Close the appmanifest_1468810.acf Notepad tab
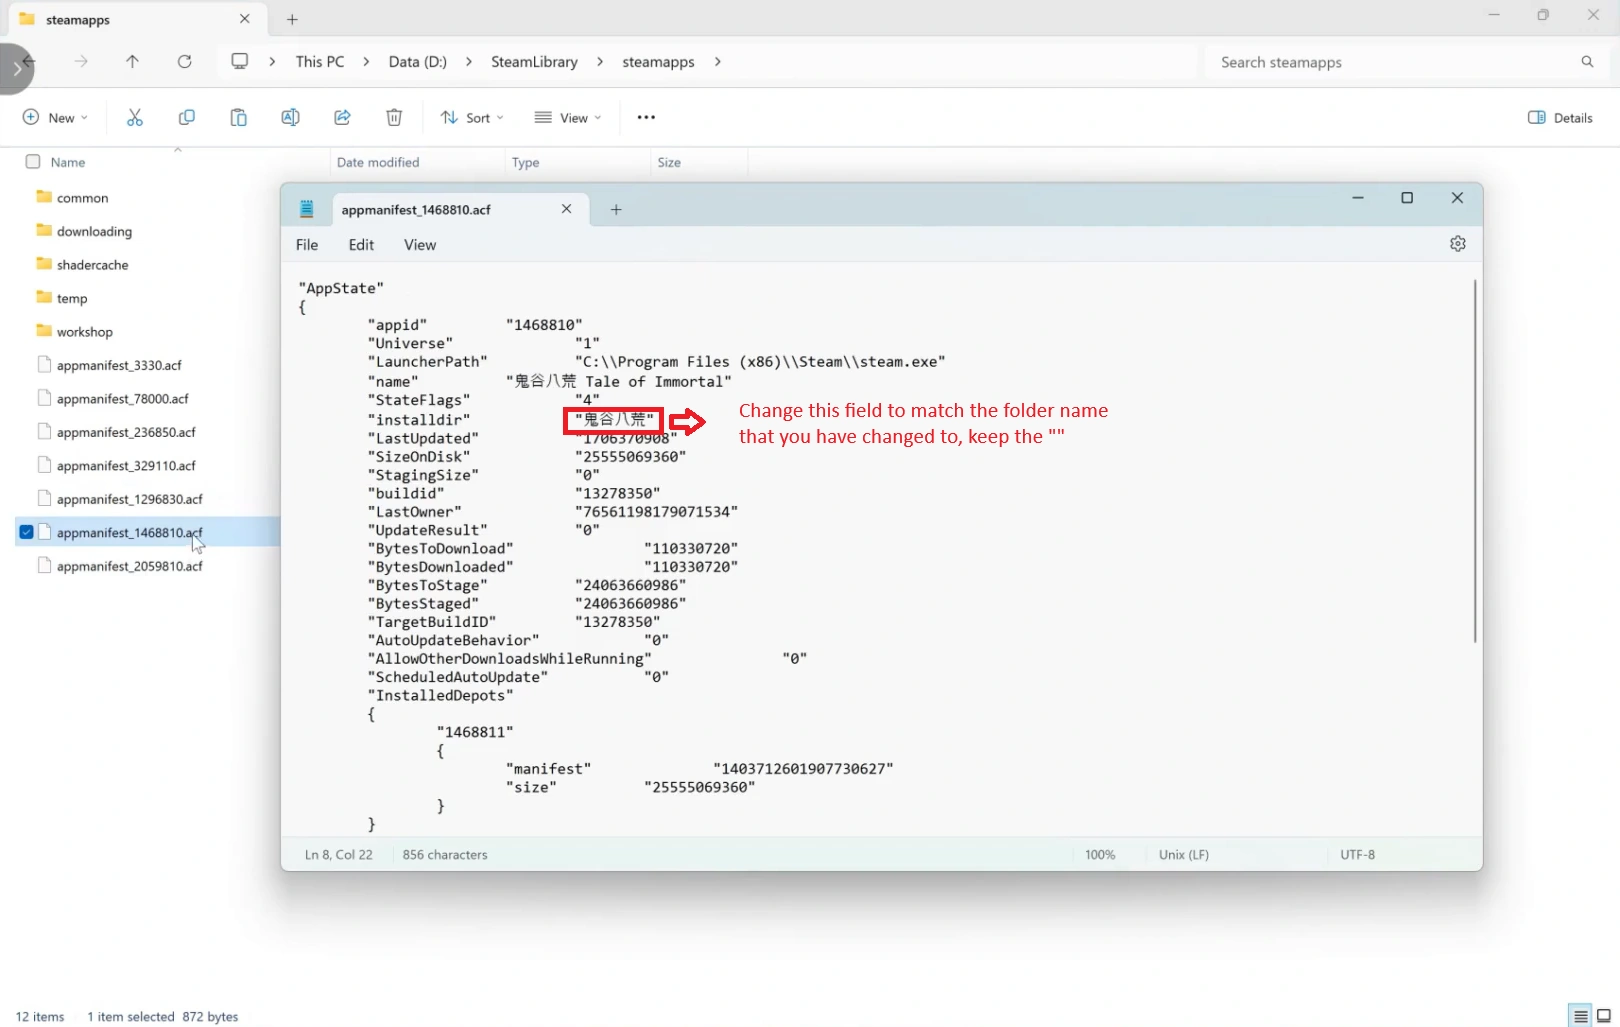 pos(566,209)
